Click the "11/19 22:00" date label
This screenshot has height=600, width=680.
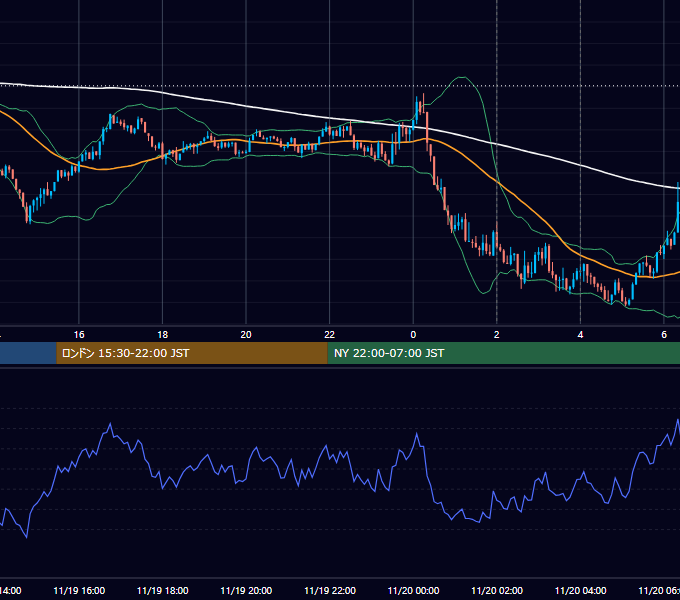click(x=330, y=591)
